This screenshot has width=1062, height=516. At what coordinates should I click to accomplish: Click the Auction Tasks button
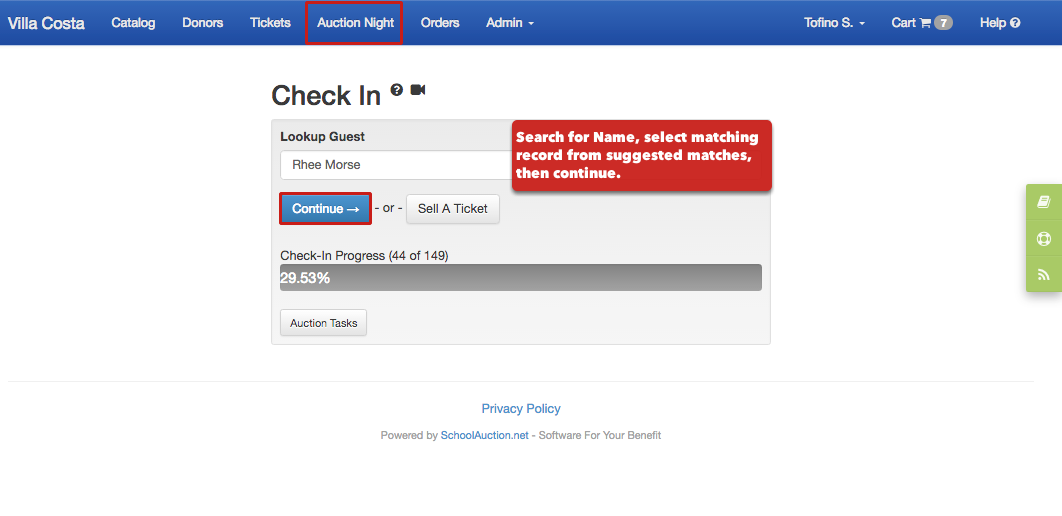(324, 323)
